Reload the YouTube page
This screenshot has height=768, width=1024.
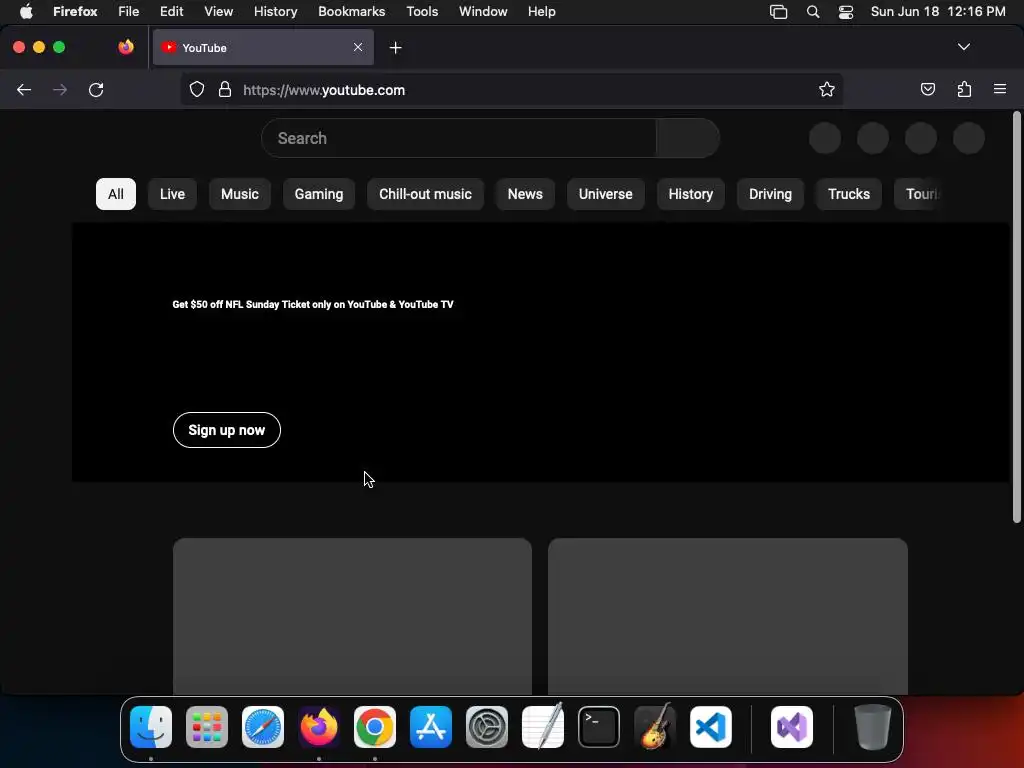[96, 89]
